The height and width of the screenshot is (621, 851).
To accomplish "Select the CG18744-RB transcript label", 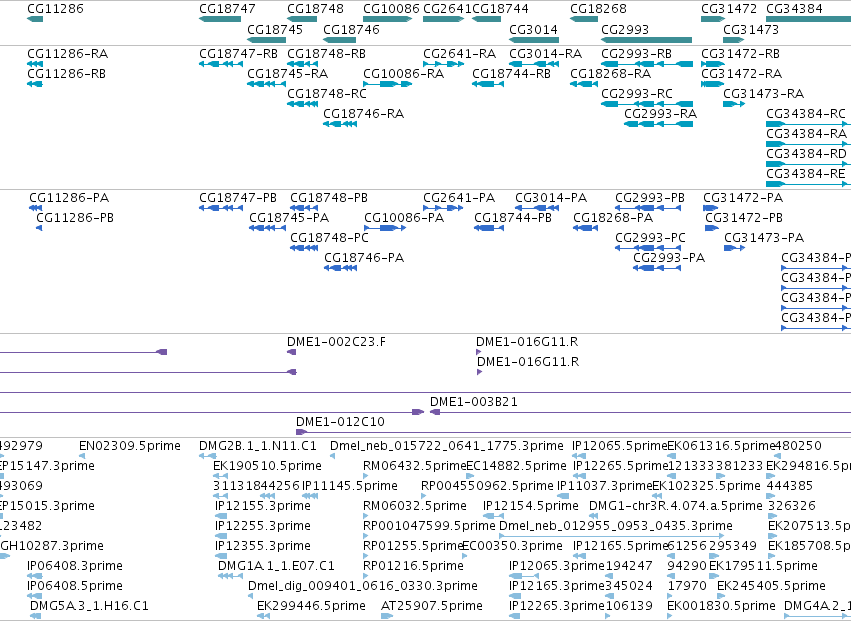I will pyautogui.click(x=512, y=73).
